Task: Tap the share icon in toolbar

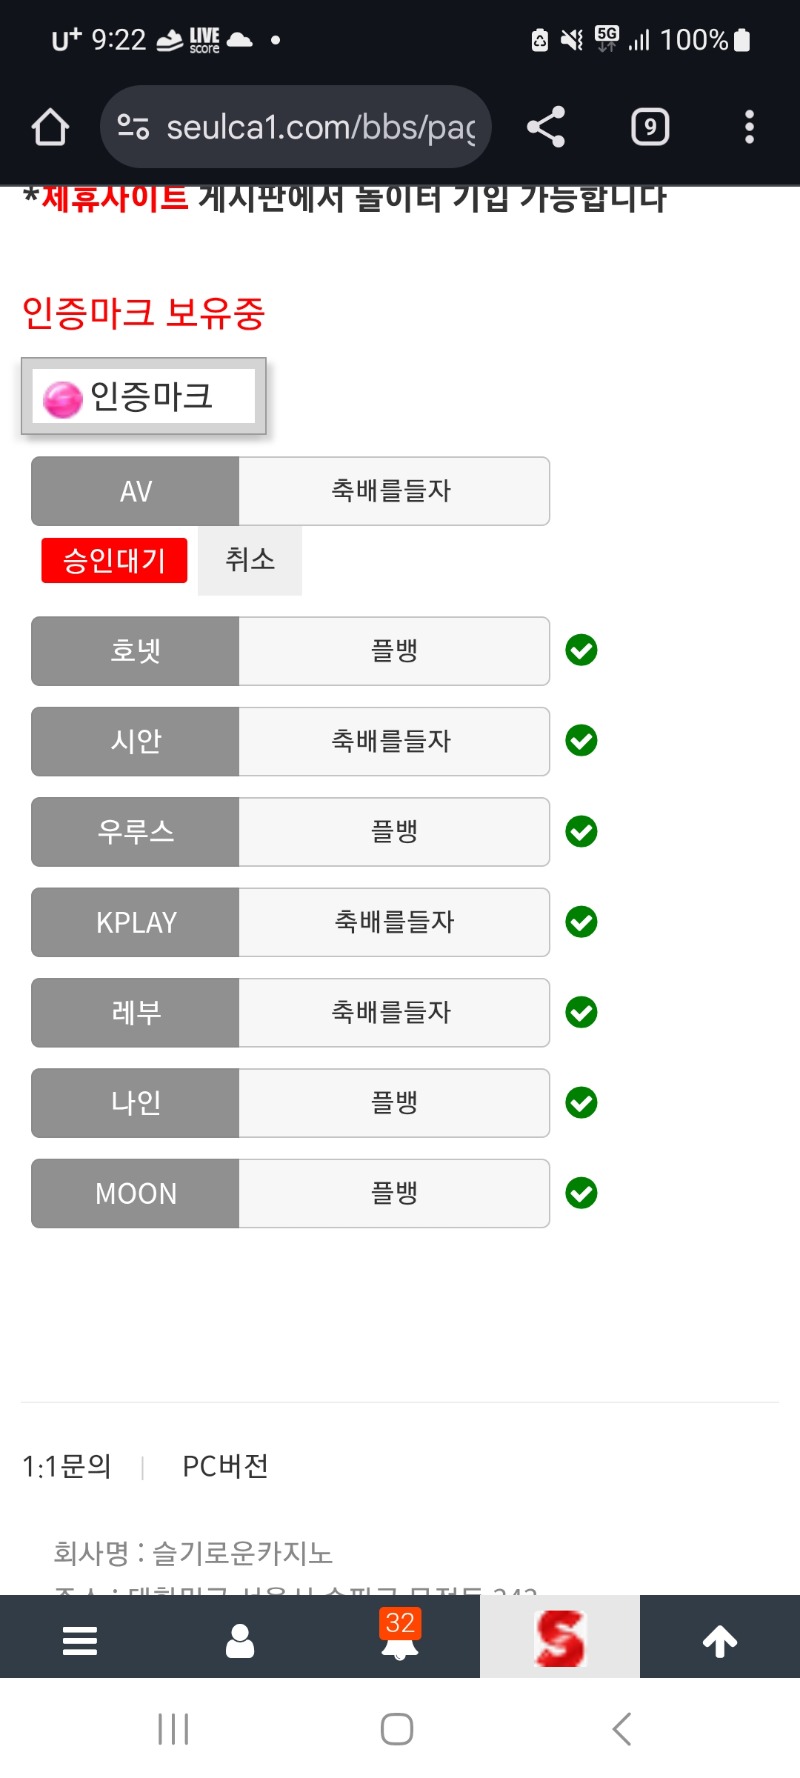Action: (x=546, y=127)
